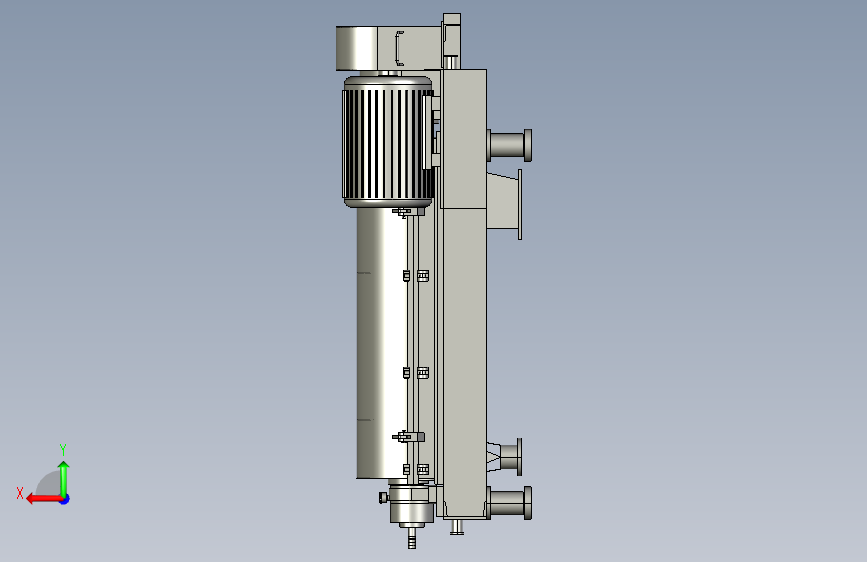The height and width of the screenshot is (562, 867).
Task: Select the finned electric motor on the model
Action: coord(388,142)
